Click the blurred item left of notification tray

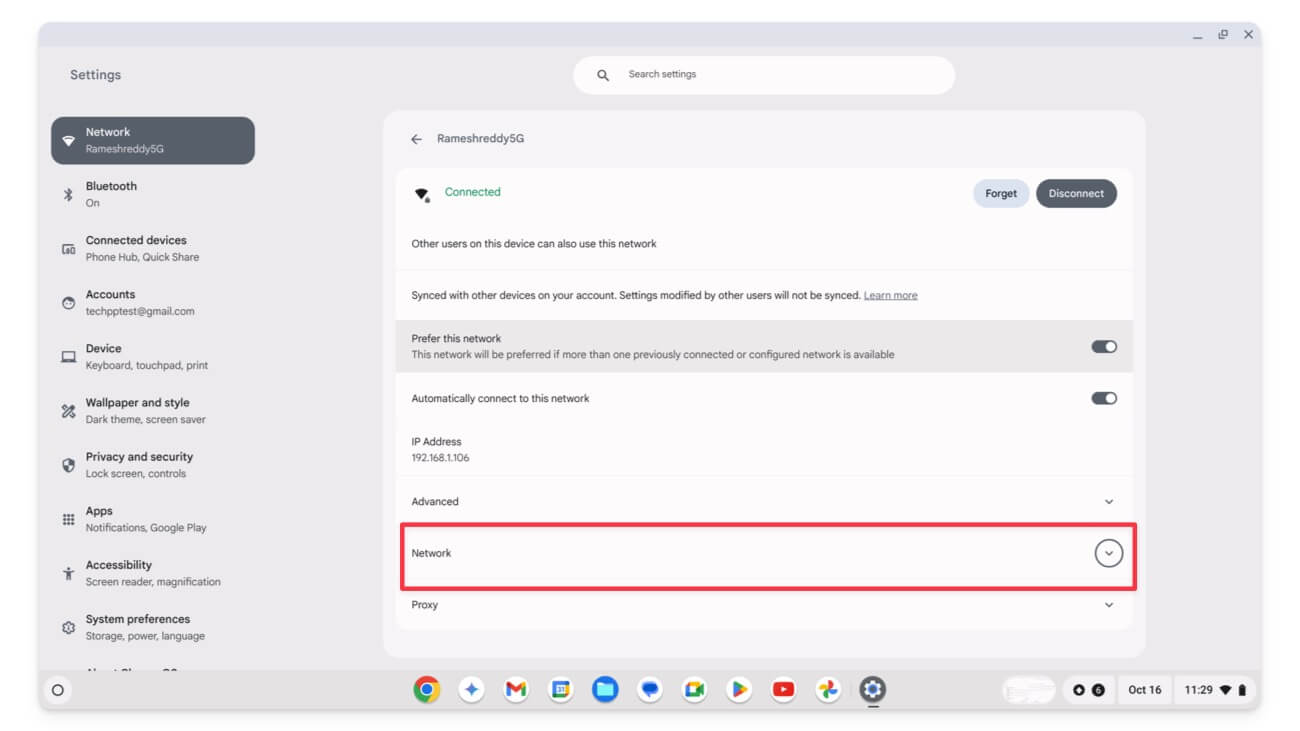(x=1029, y=690)
